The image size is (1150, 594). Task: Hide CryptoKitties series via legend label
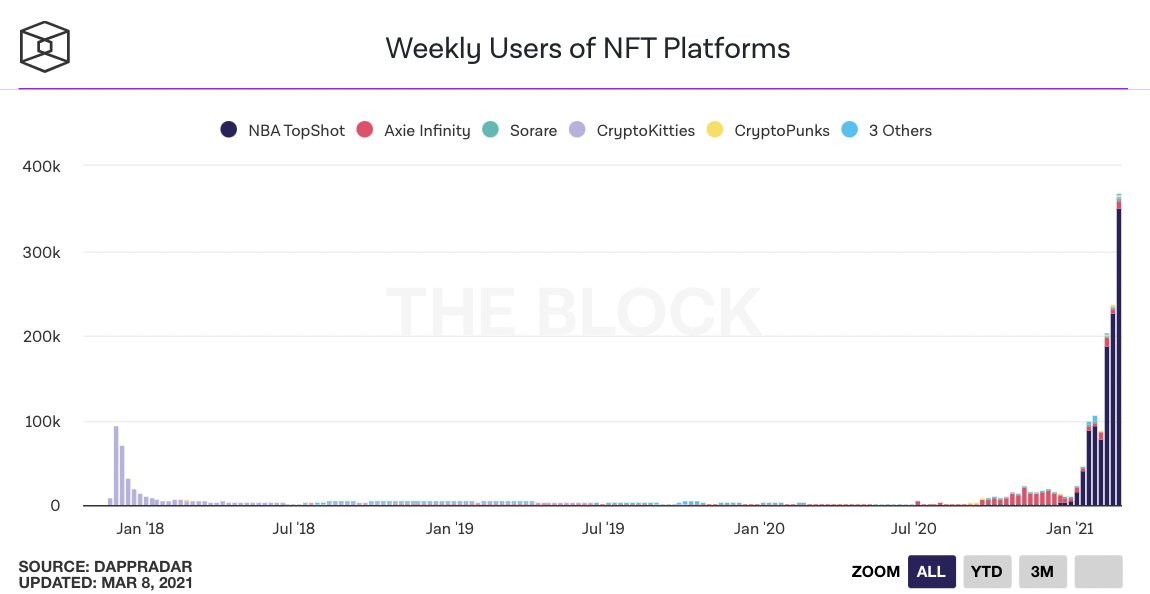coord(645,130)
